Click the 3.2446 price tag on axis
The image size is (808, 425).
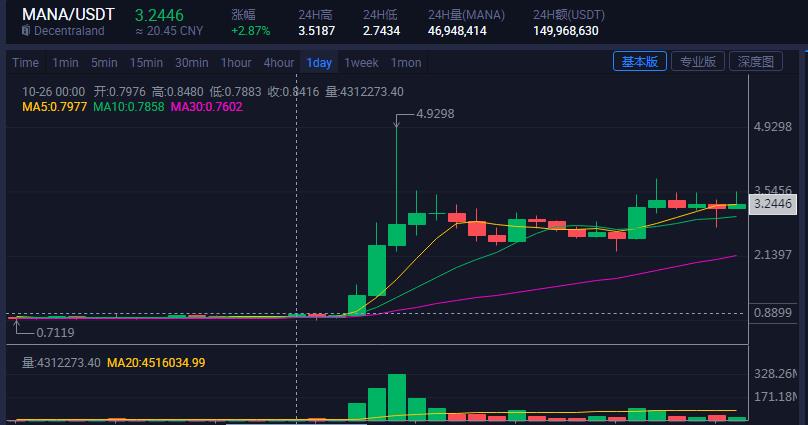[772, 204]
